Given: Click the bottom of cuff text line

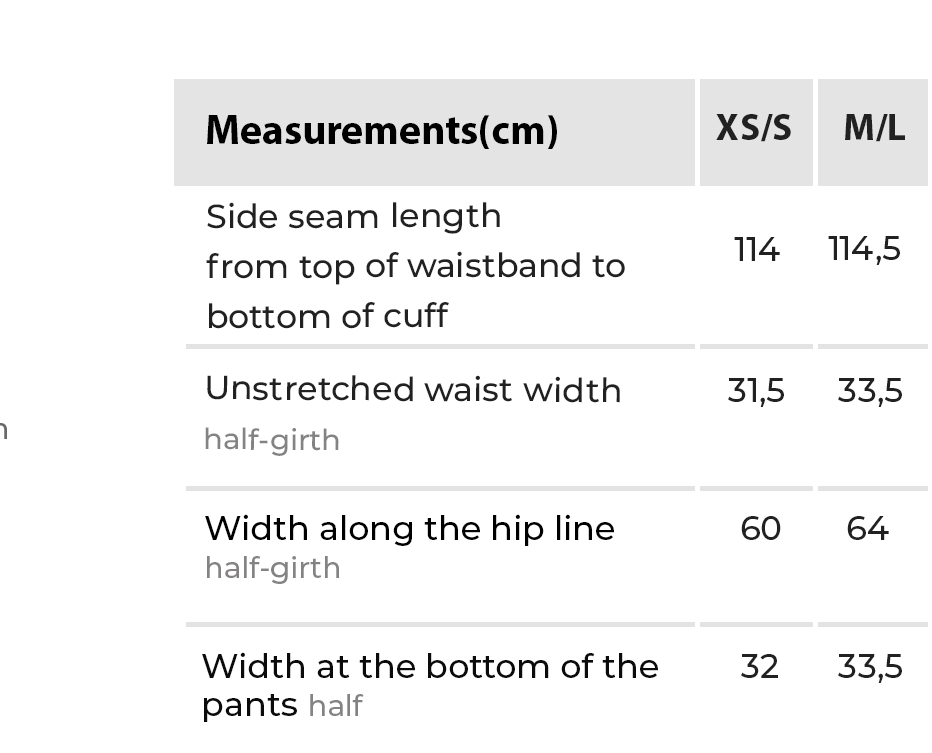Looking at the screenshot, I should [326, 316].
